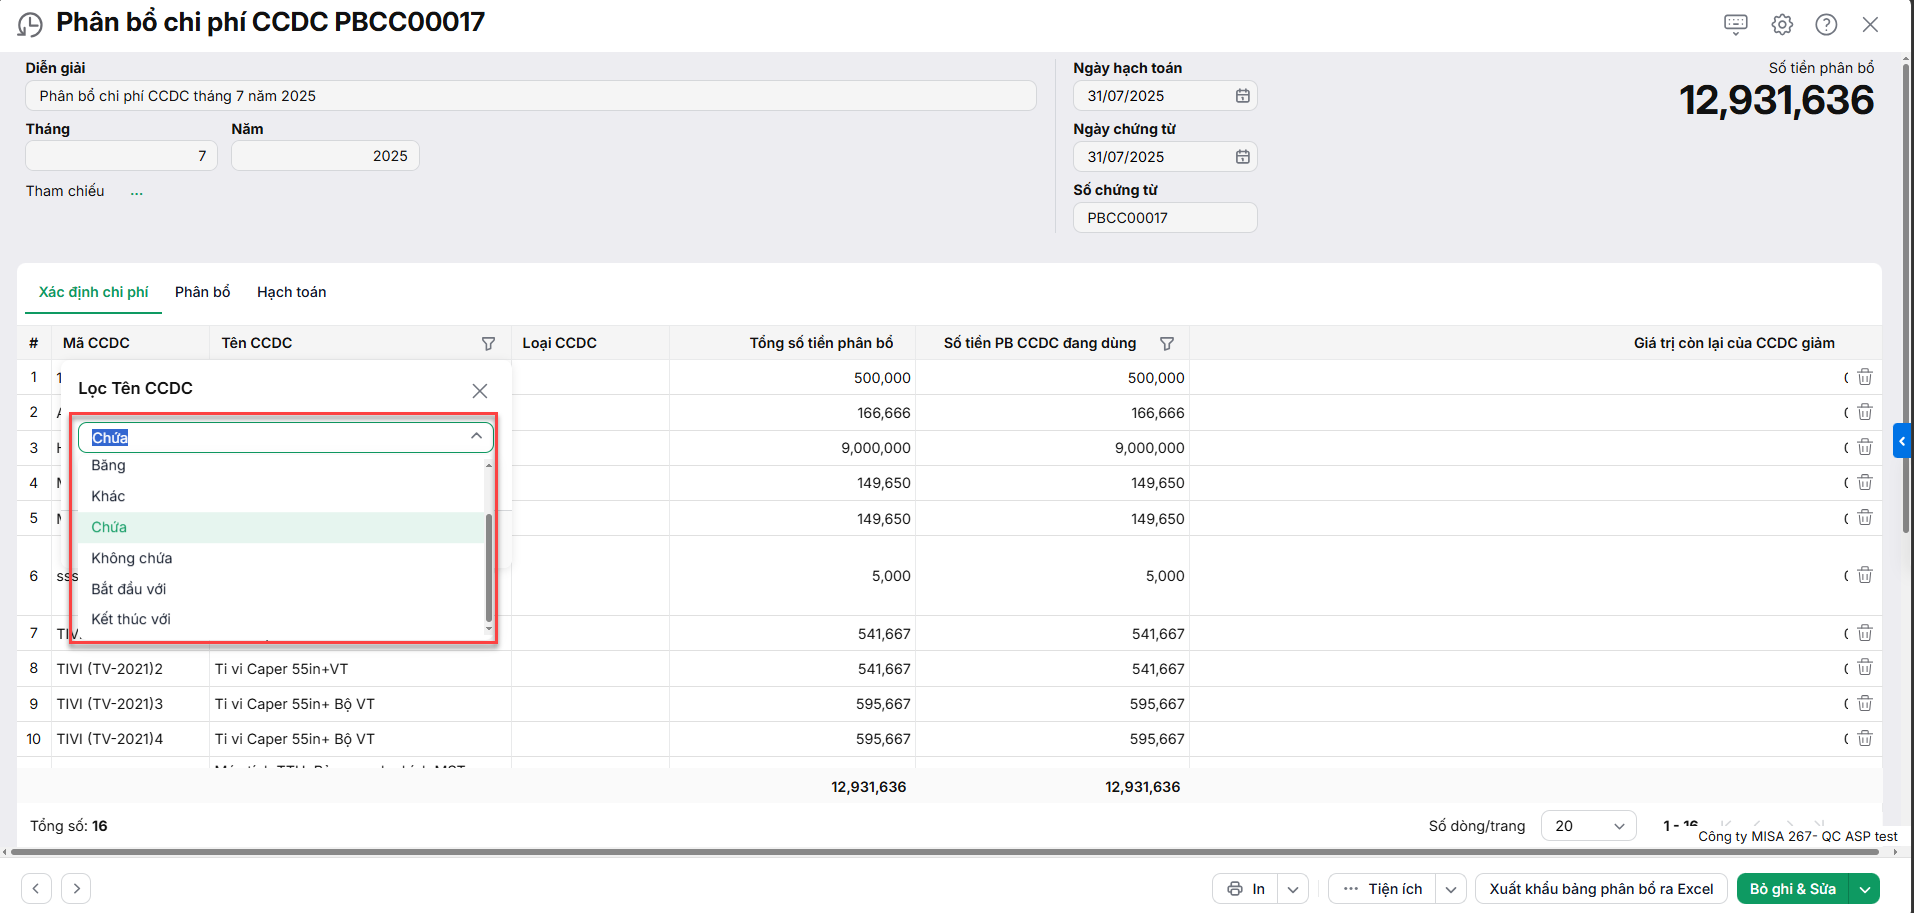
Task: Open the feedback chat icon in the header
Action: point(1736,24)
